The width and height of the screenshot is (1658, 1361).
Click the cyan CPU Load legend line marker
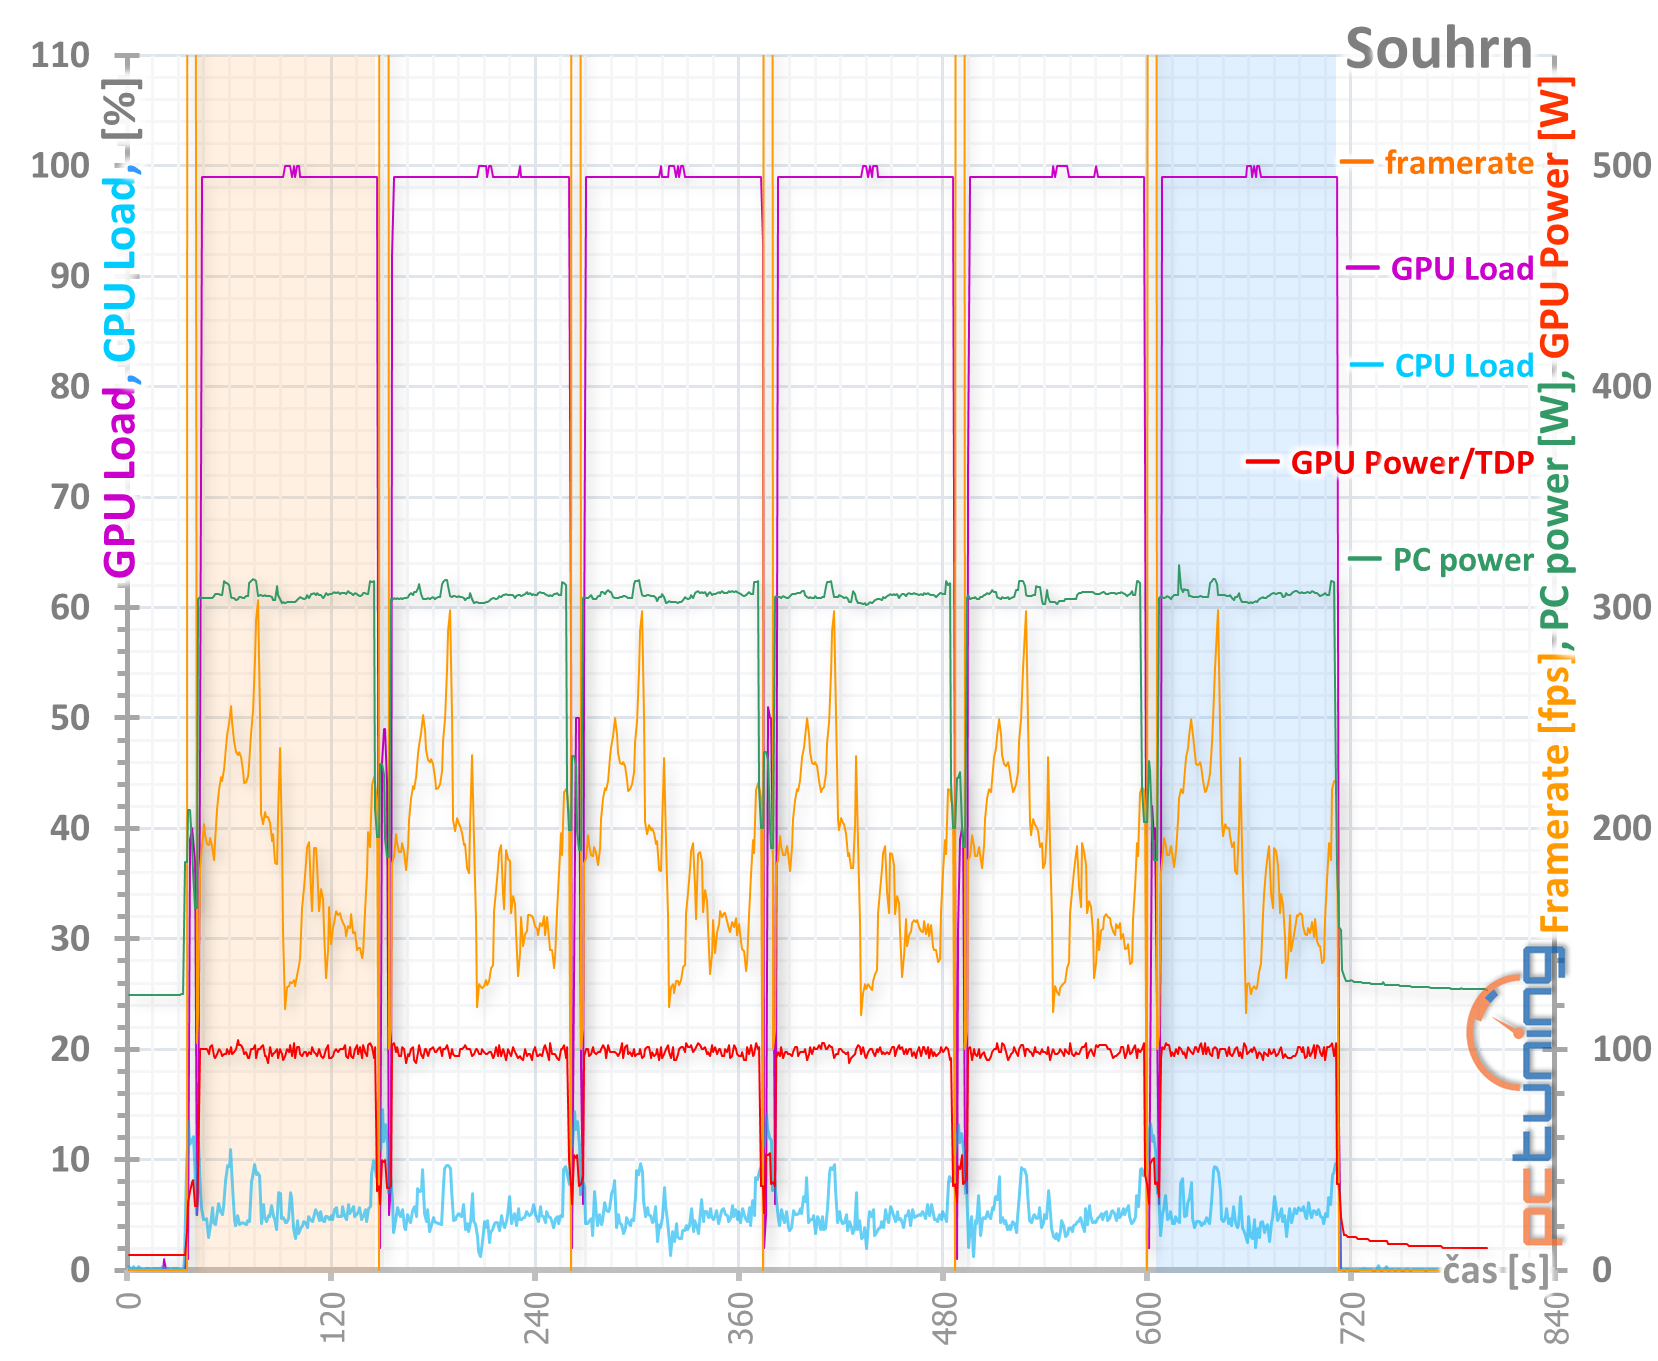[1366, 365]
